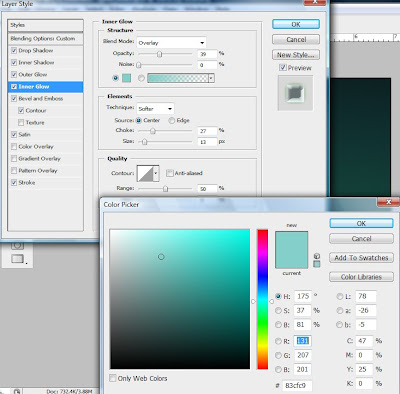Click the solid glow color swatch
Viewport: 400px width, 394px height.
pos(127,78)
